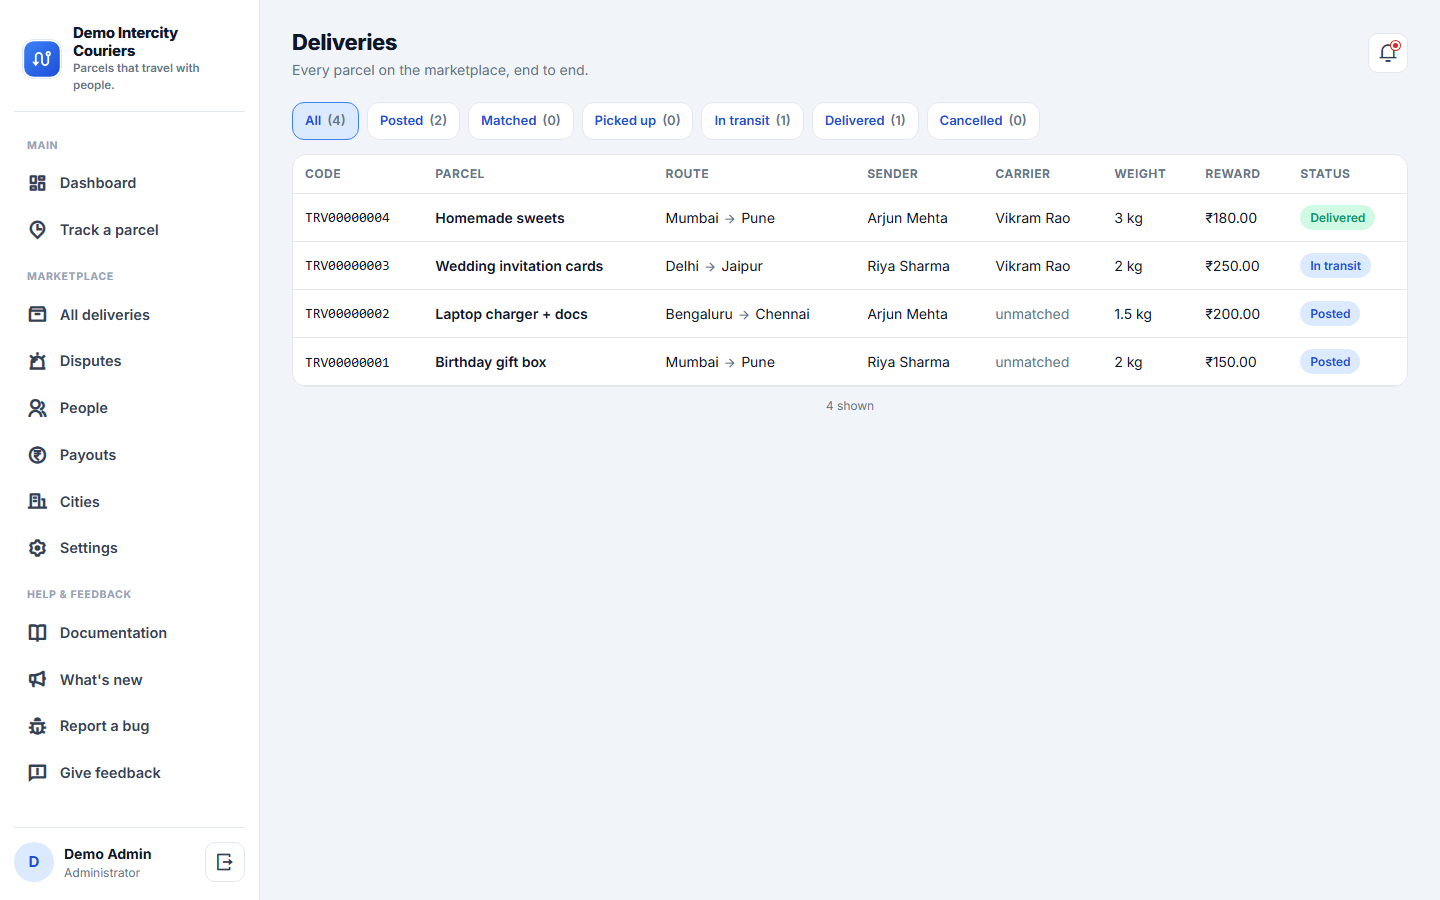1440x900 pixels.
Task: Click the Dashboard grid icon
Action: coord(38,183)
